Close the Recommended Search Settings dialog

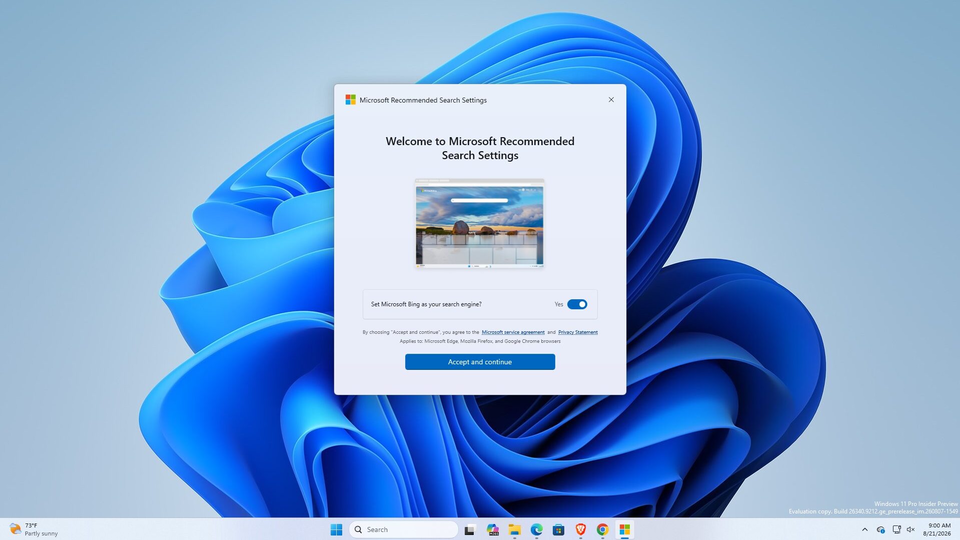click(611, 100)
